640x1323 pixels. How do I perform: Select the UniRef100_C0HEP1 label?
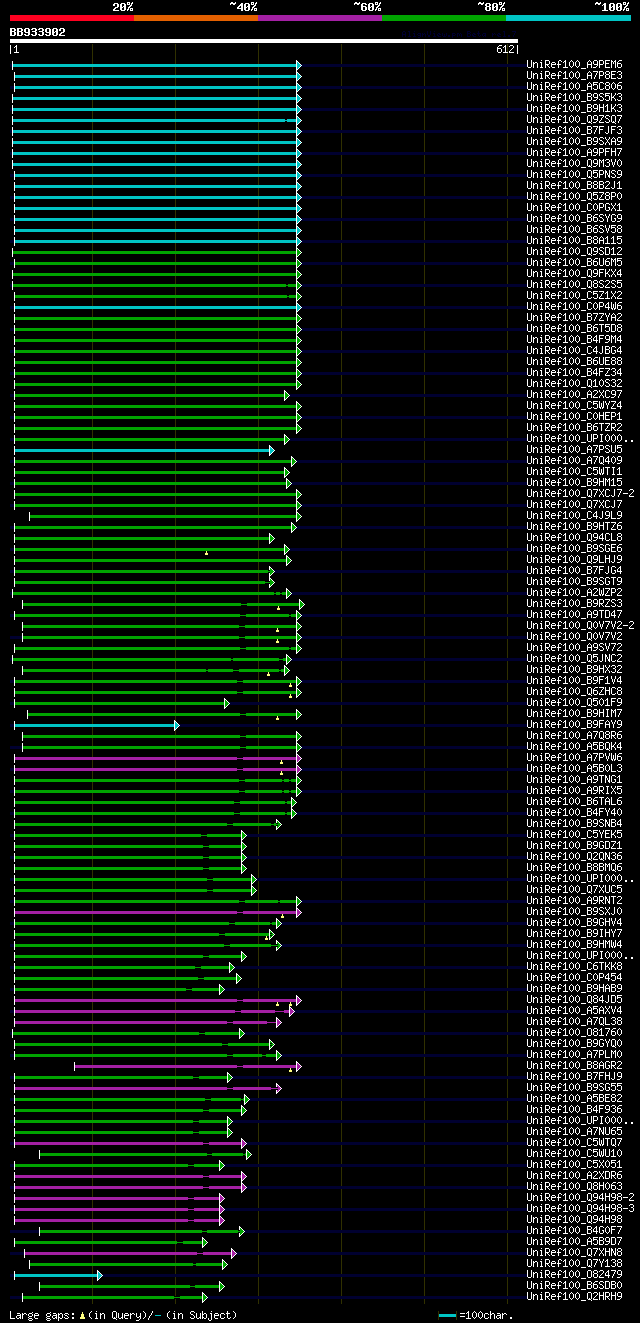tap(574, 416)
